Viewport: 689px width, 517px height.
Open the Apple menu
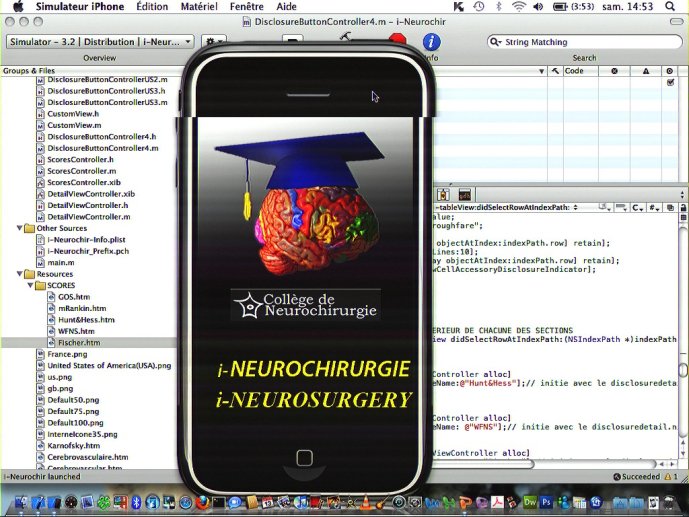[x=18, y=6]
